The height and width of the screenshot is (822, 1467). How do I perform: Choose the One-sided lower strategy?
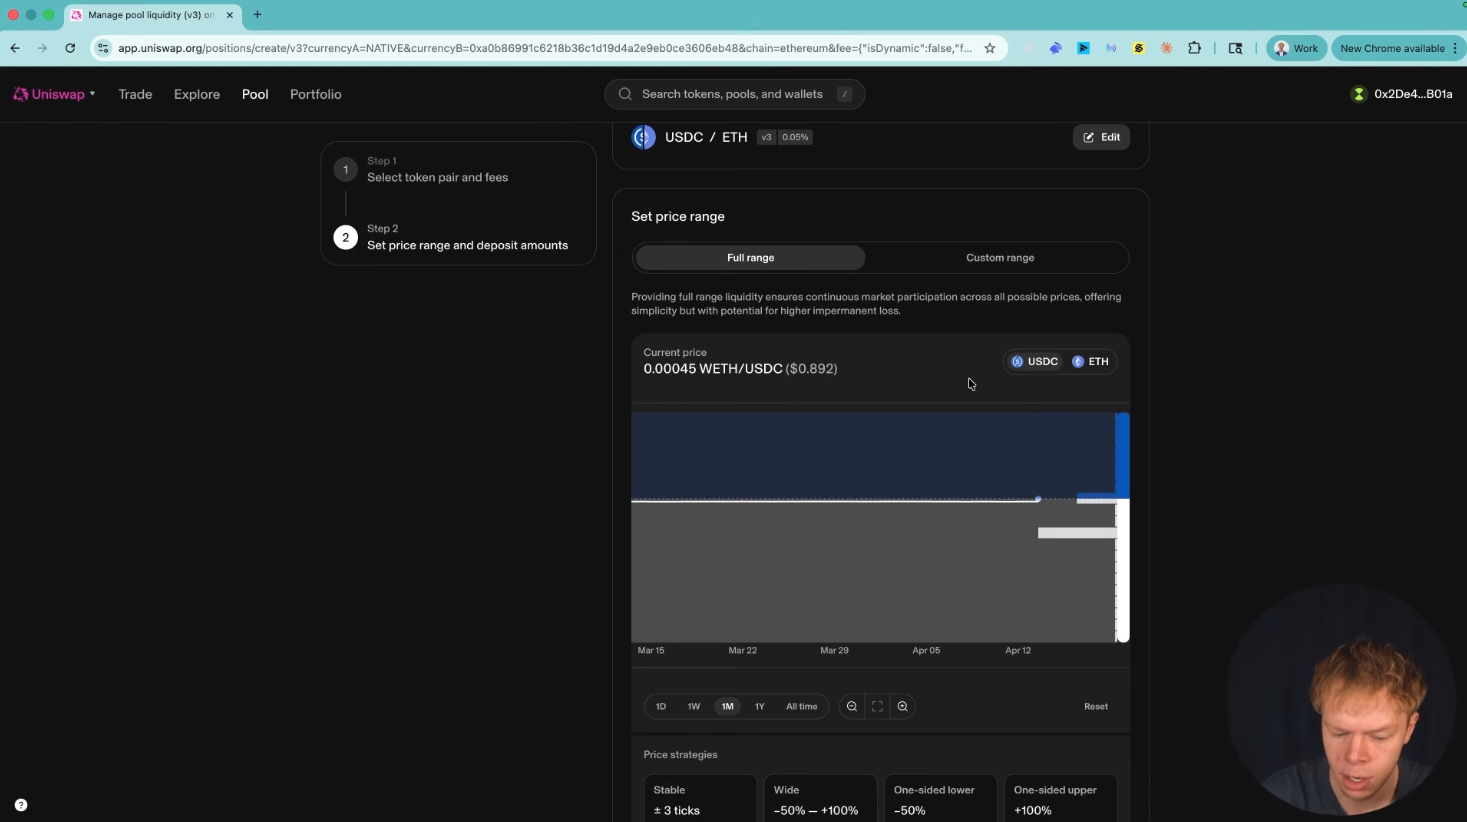tap(940, 800)
